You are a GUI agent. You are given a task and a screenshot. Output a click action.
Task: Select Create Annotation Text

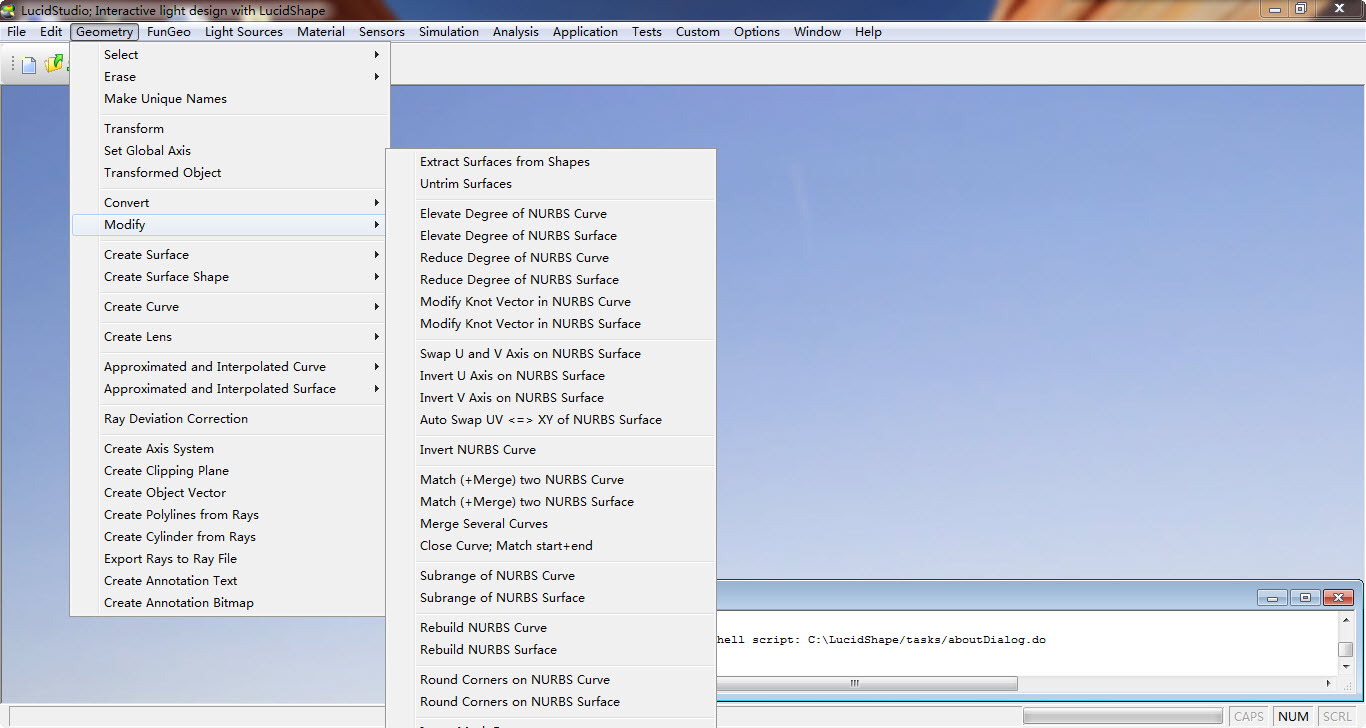pos(229,581)
